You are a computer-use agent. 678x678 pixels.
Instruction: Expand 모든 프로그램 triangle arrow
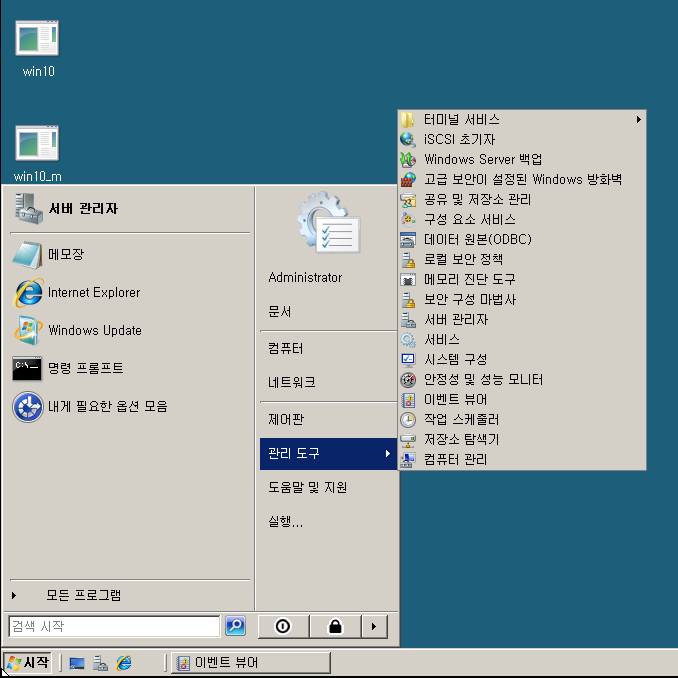pyautogui.click(x=14, y=595)
